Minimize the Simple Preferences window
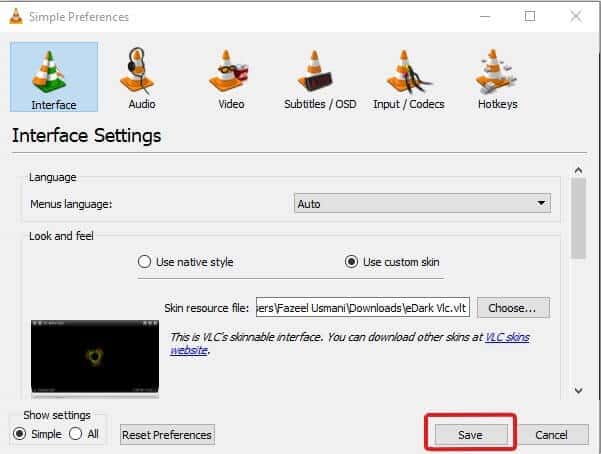The height and width of the screenshot is (454, 601). tap(485, 16)
